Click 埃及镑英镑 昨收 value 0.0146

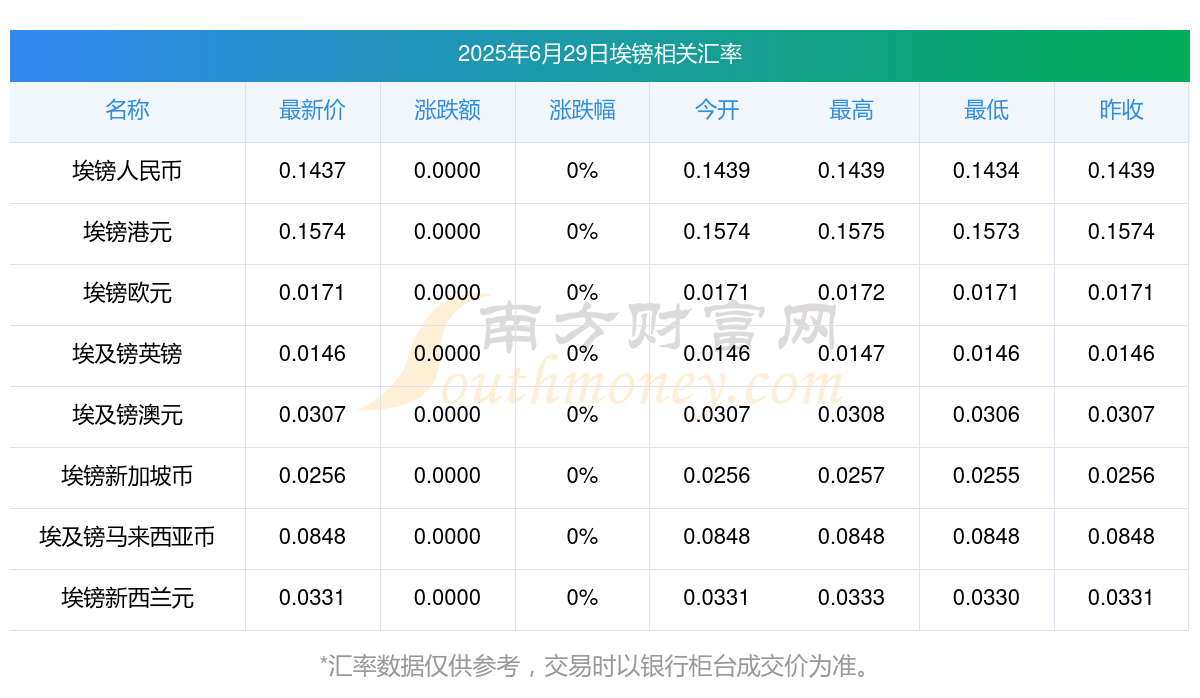[x=1121, y=354]
